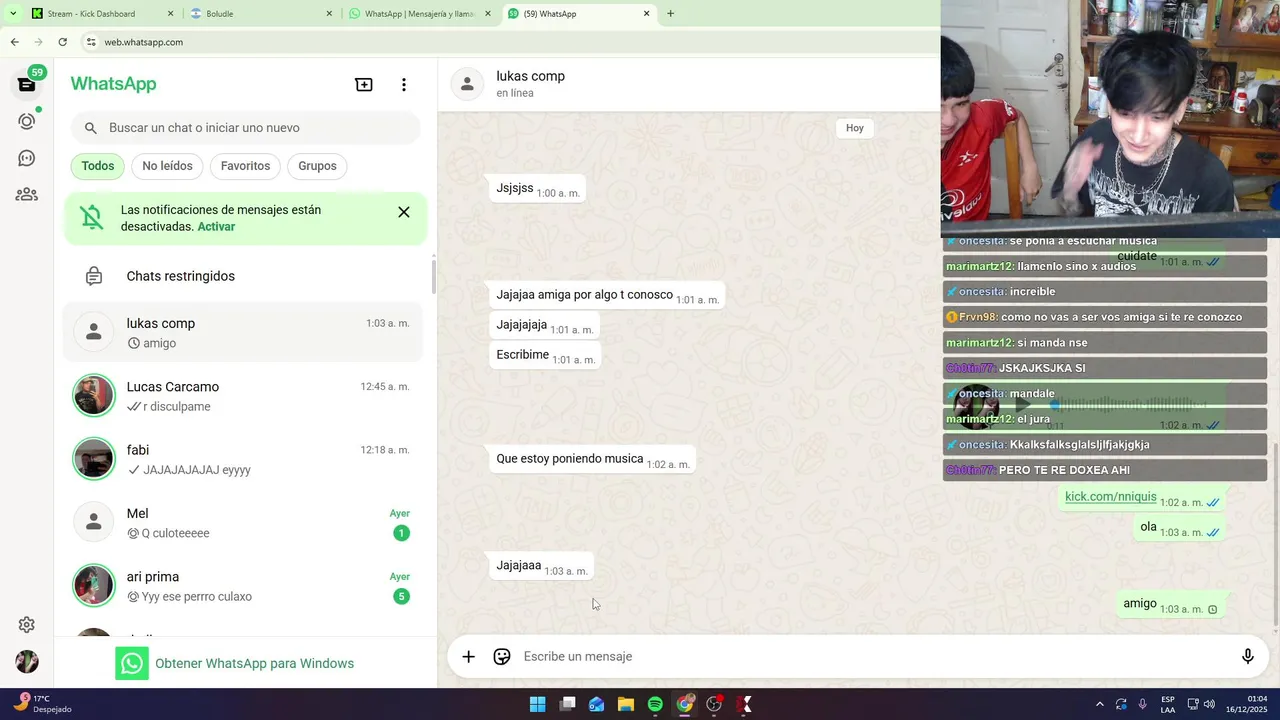Screen dimensions: 1280x720
Task: Click the Hoy date chip
Action: click(x=855, y=128)
